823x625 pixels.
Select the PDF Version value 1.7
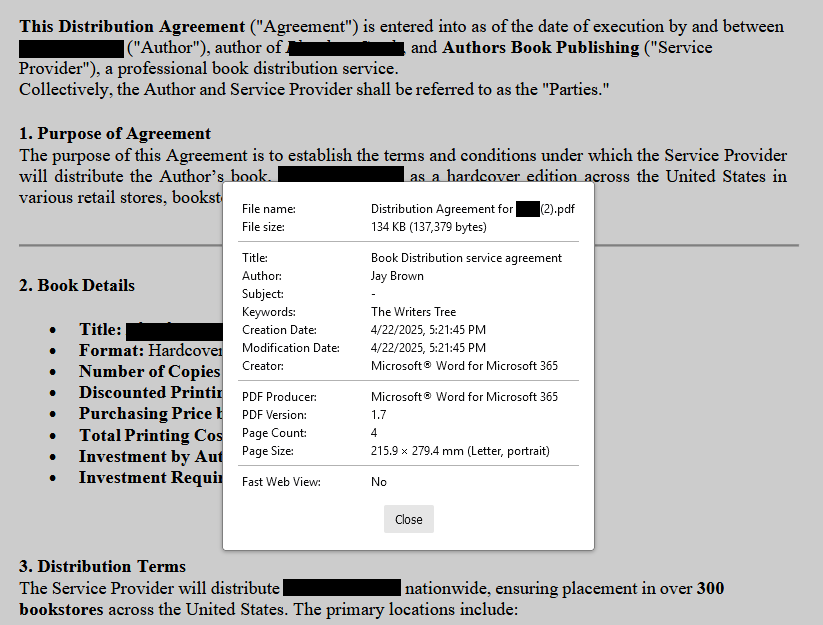pos(377,414)
